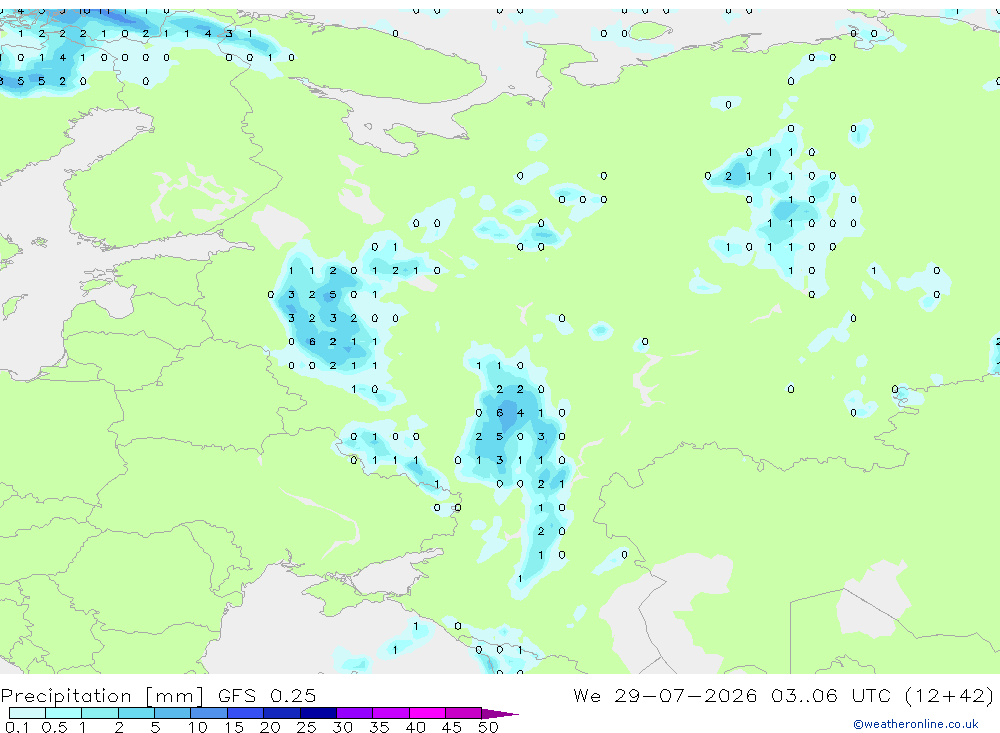Select the 30–35 mm violet legend swatch
The height and width of the screenshot is (733, 1000).
[354, 713]
